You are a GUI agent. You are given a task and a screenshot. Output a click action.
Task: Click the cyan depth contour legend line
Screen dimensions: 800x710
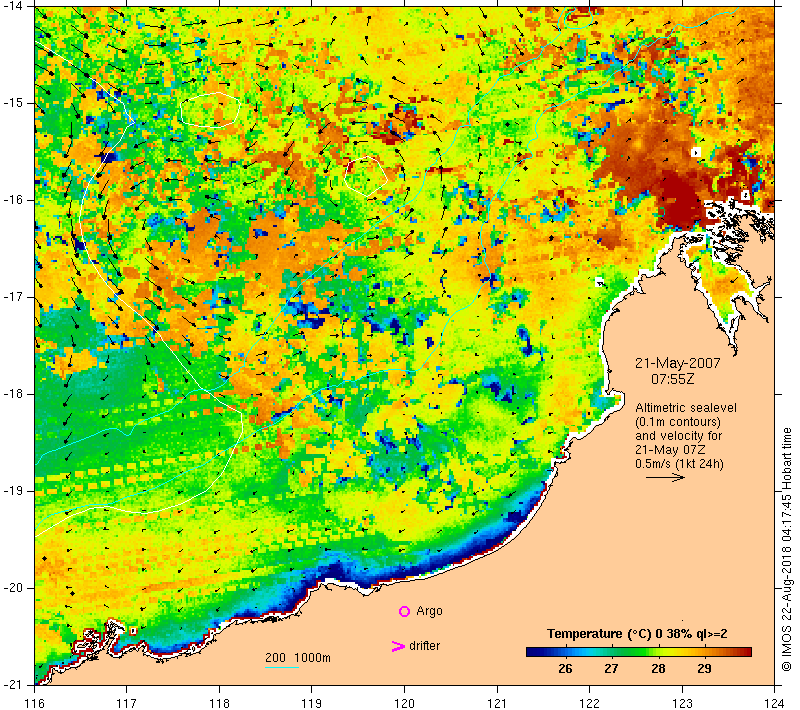282,667
